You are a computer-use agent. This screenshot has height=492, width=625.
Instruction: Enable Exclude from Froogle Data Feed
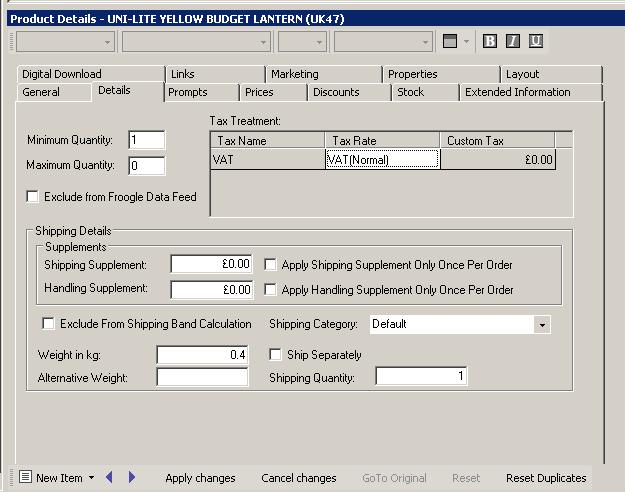pyautogui.click(x=33, y=197)
